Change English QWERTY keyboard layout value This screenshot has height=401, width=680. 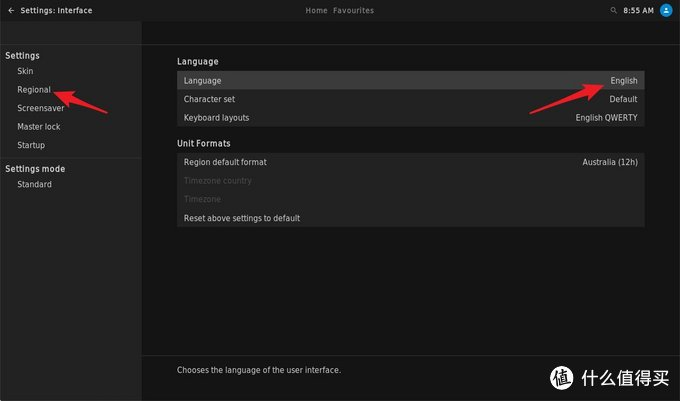pyautogui.click(x=606, y=117)
